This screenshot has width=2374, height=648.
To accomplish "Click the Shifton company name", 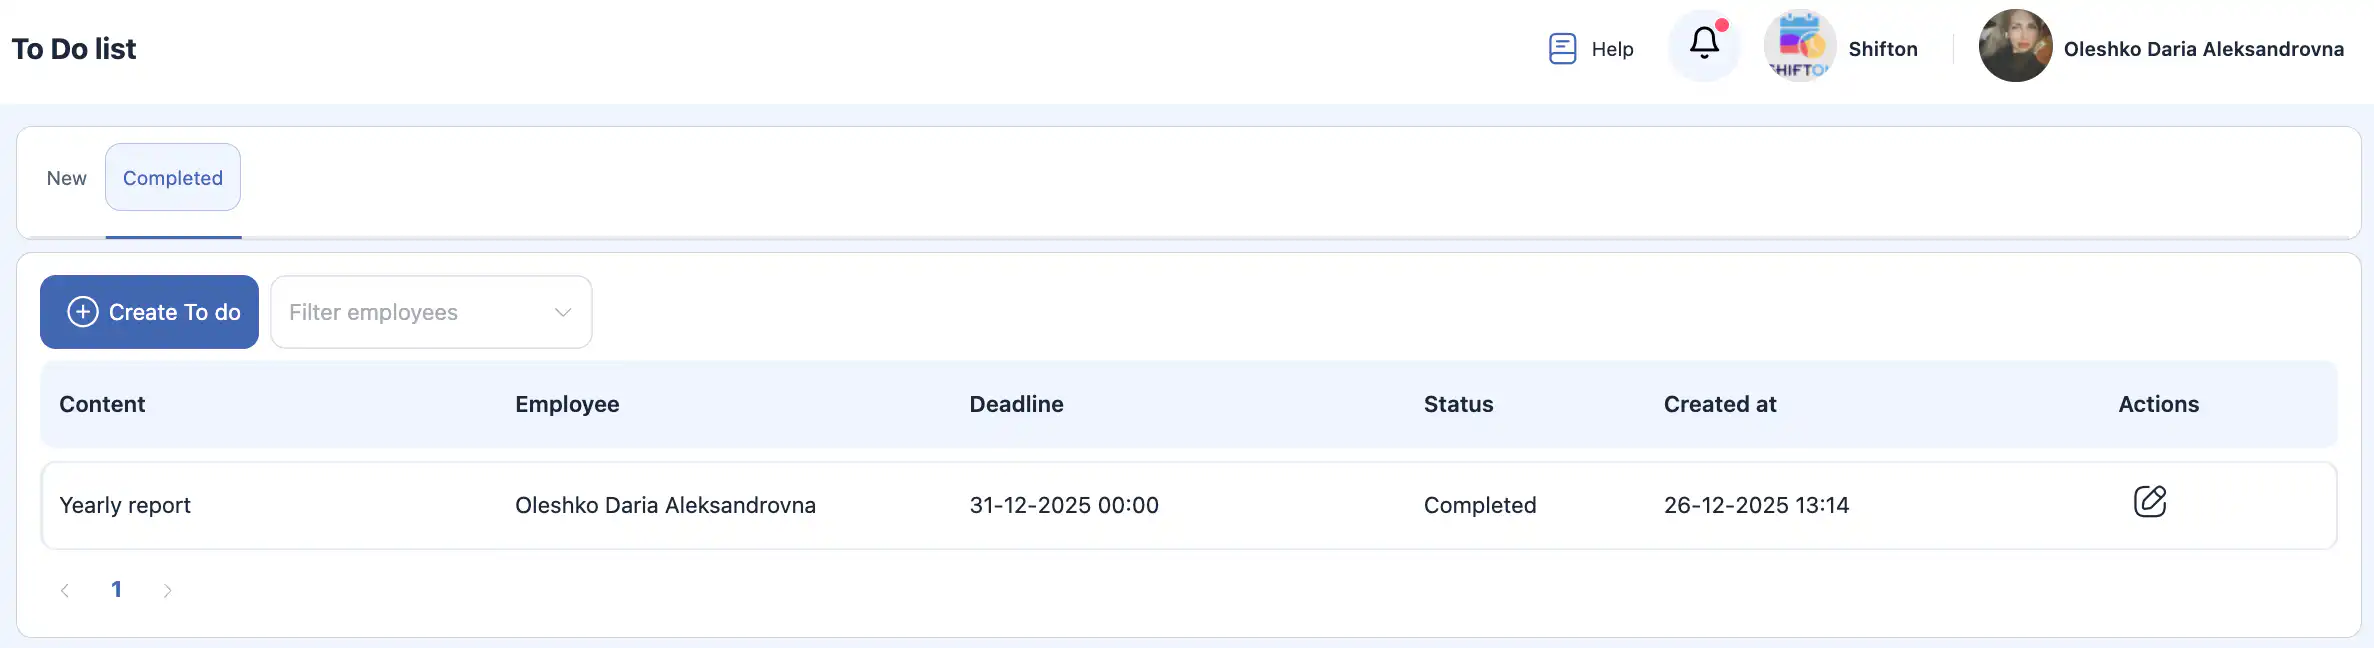I will click(x=1882, y=49).
